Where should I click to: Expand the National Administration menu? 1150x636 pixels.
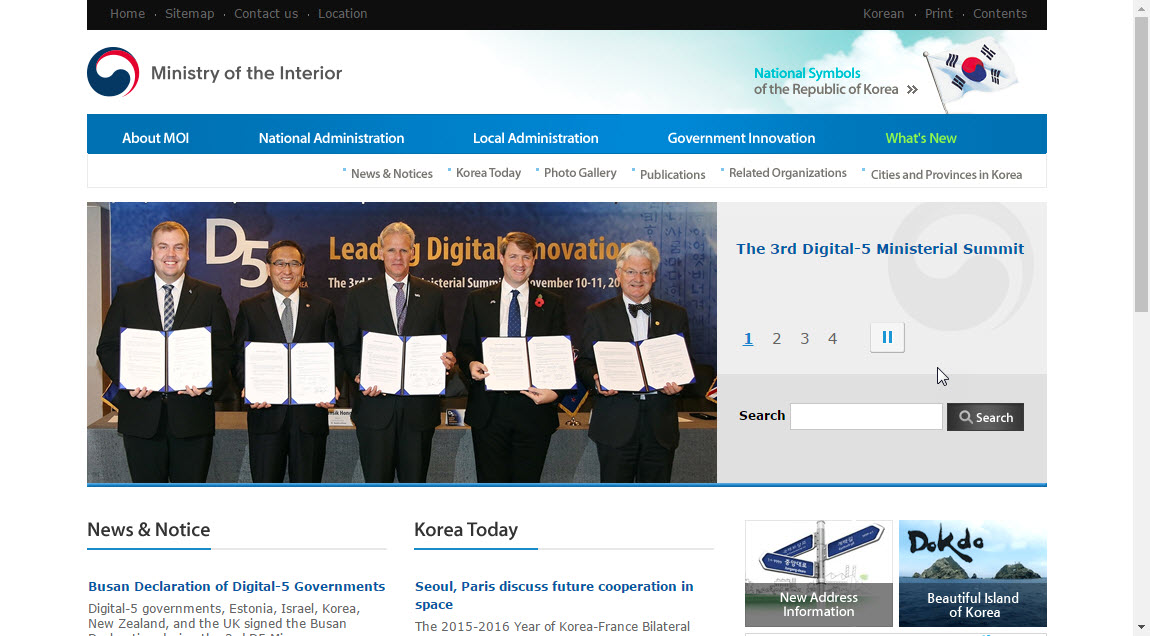tap(331, 138)
